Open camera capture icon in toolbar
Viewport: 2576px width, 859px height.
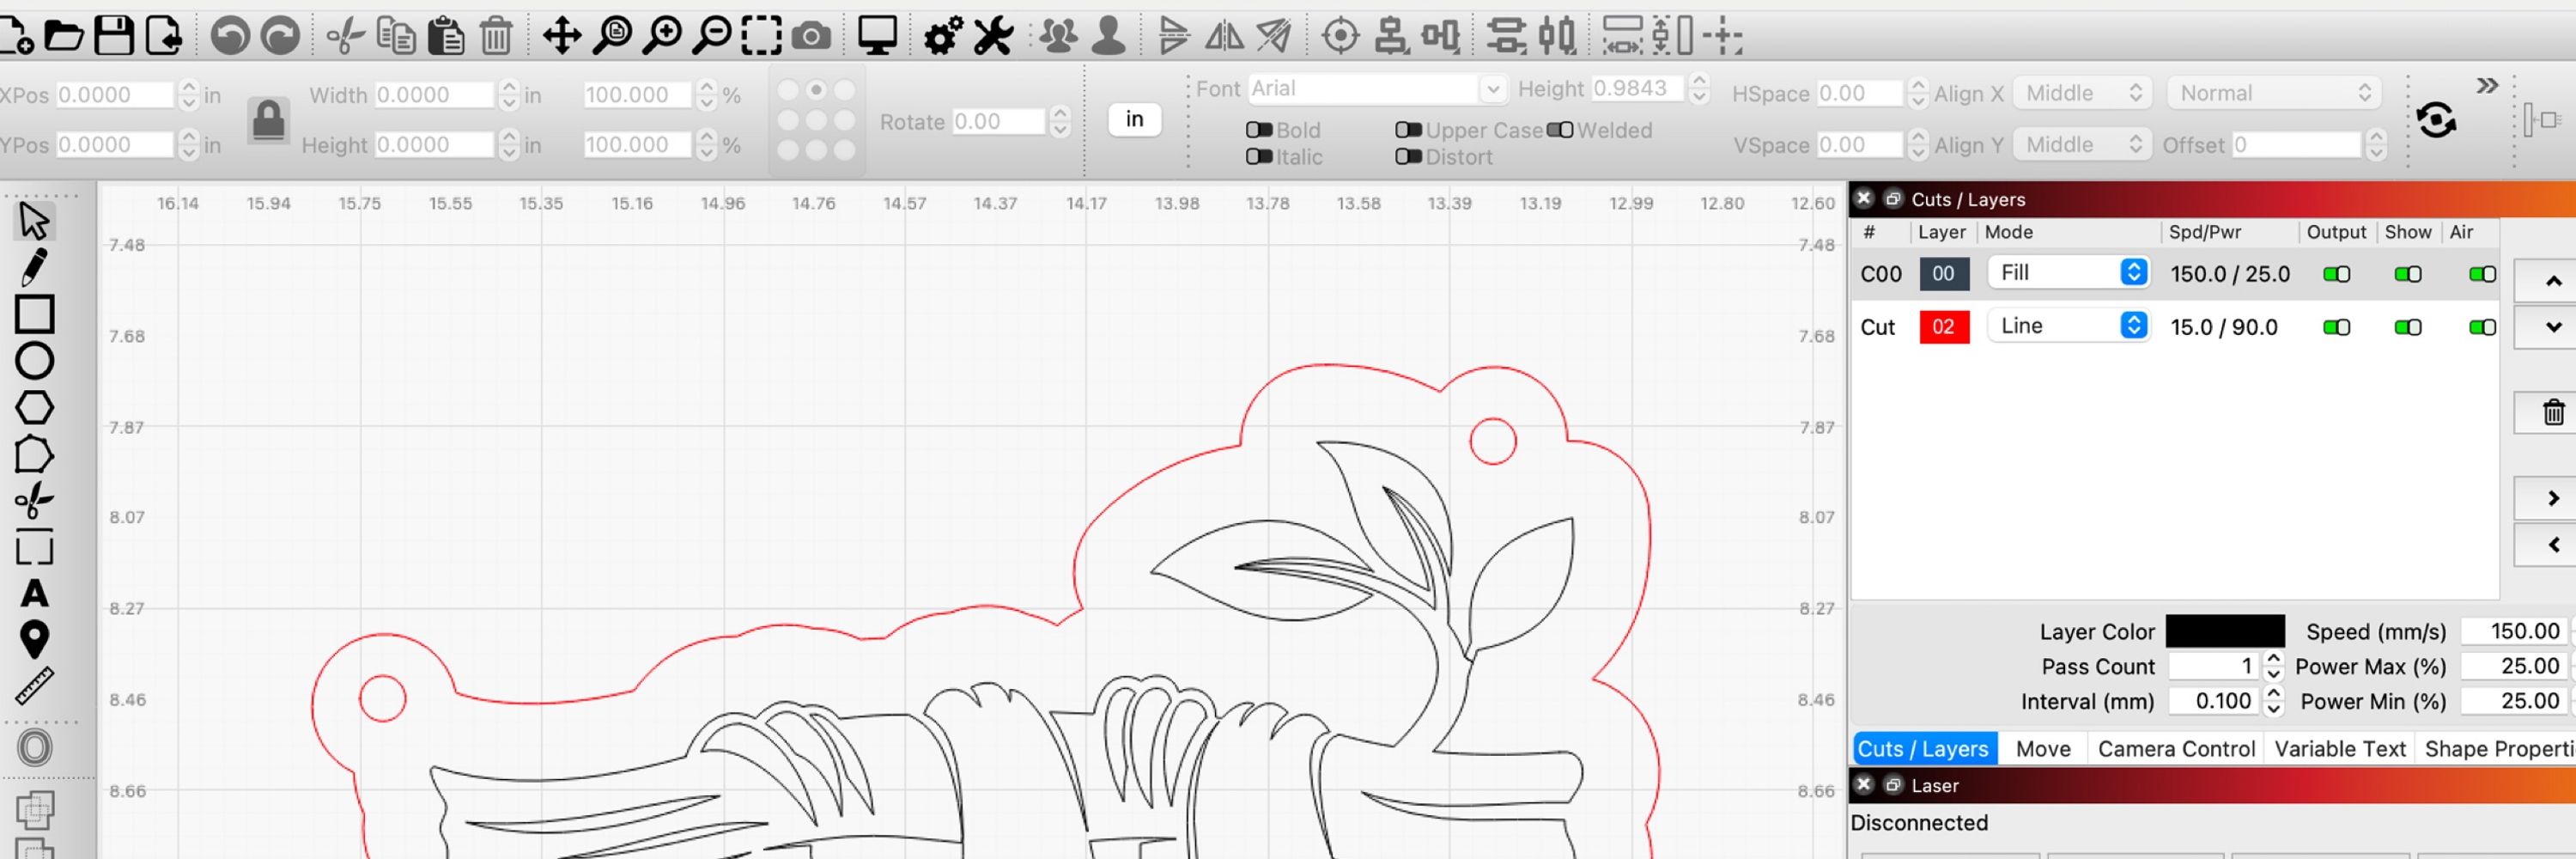tap(811, 38)
